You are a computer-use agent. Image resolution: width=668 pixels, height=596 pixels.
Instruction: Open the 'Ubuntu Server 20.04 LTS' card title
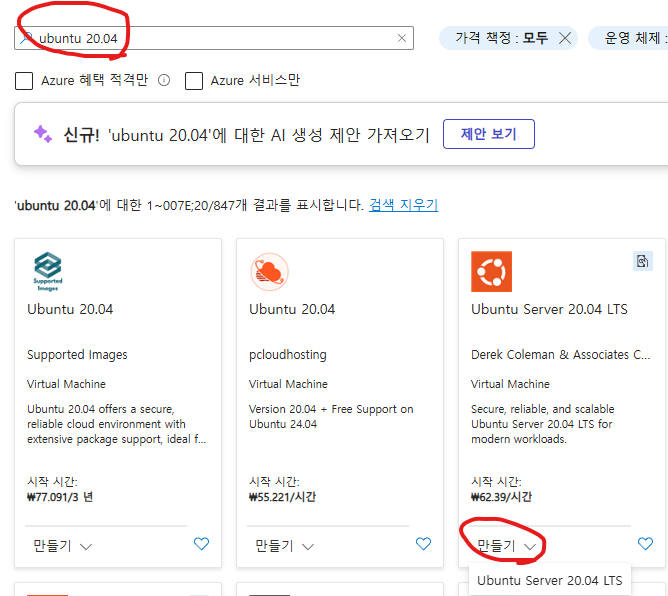(x=549, y=309)
